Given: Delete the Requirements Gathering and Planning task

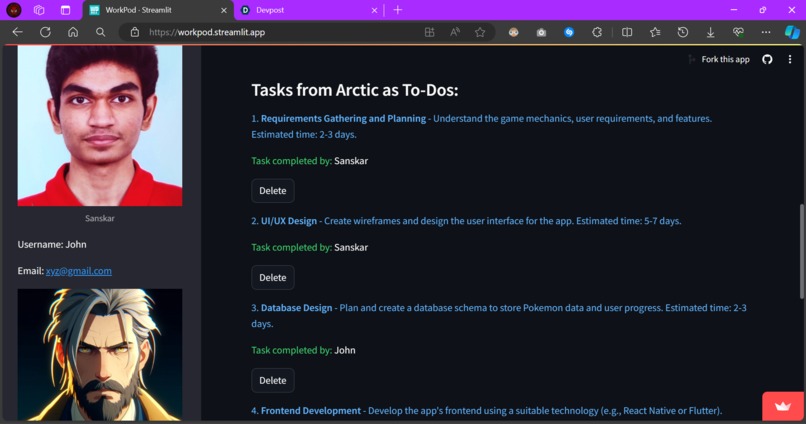Looking at the screenshot, I should pyautogui.click(x=272, y=191).
